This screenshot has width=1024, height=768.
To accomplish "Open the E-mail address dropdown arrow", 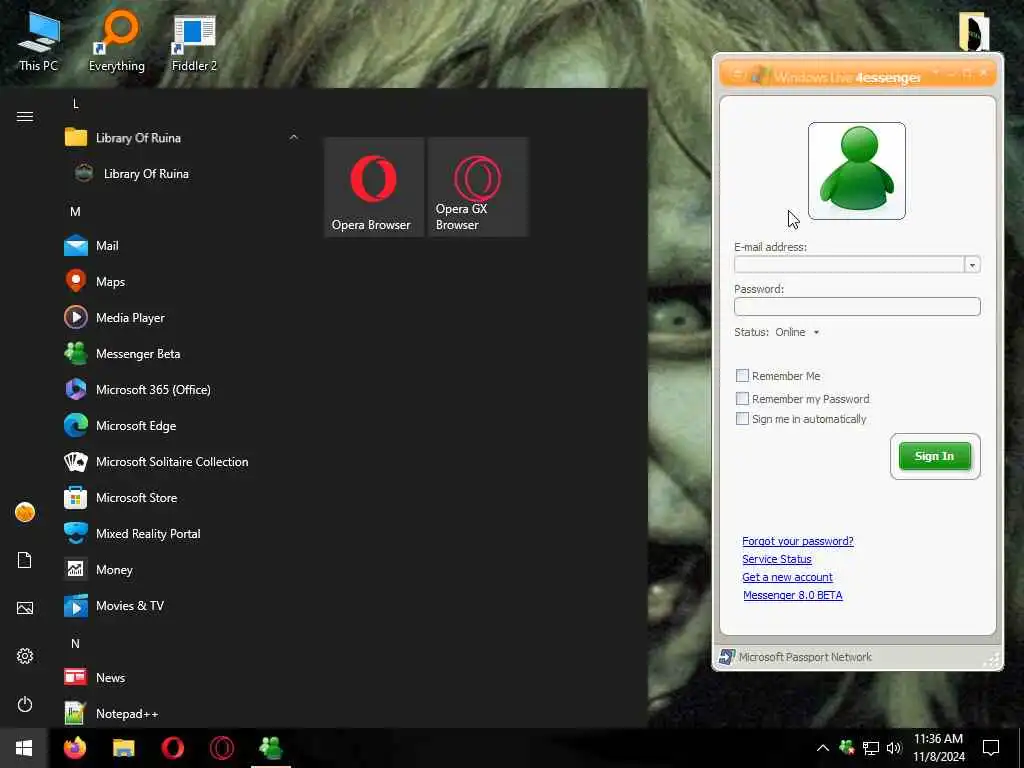I will 972,264.
